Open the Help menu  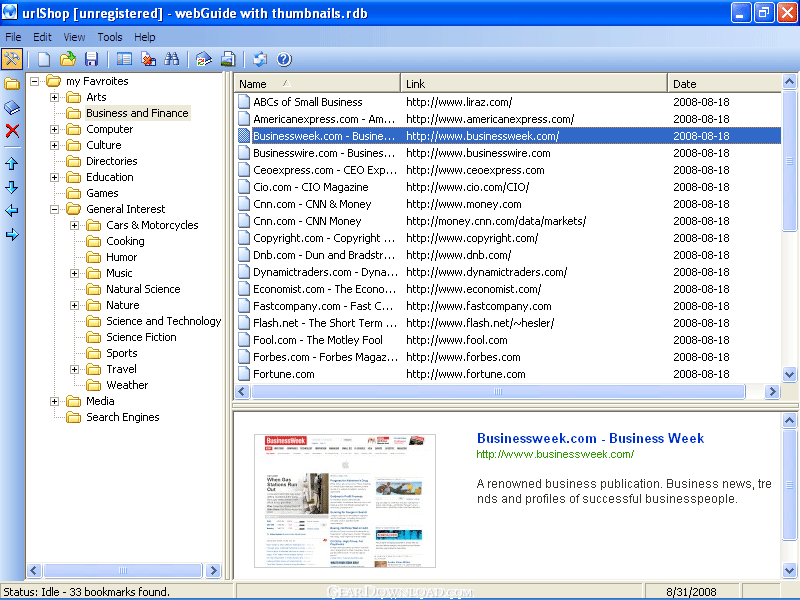coord(145,37)
